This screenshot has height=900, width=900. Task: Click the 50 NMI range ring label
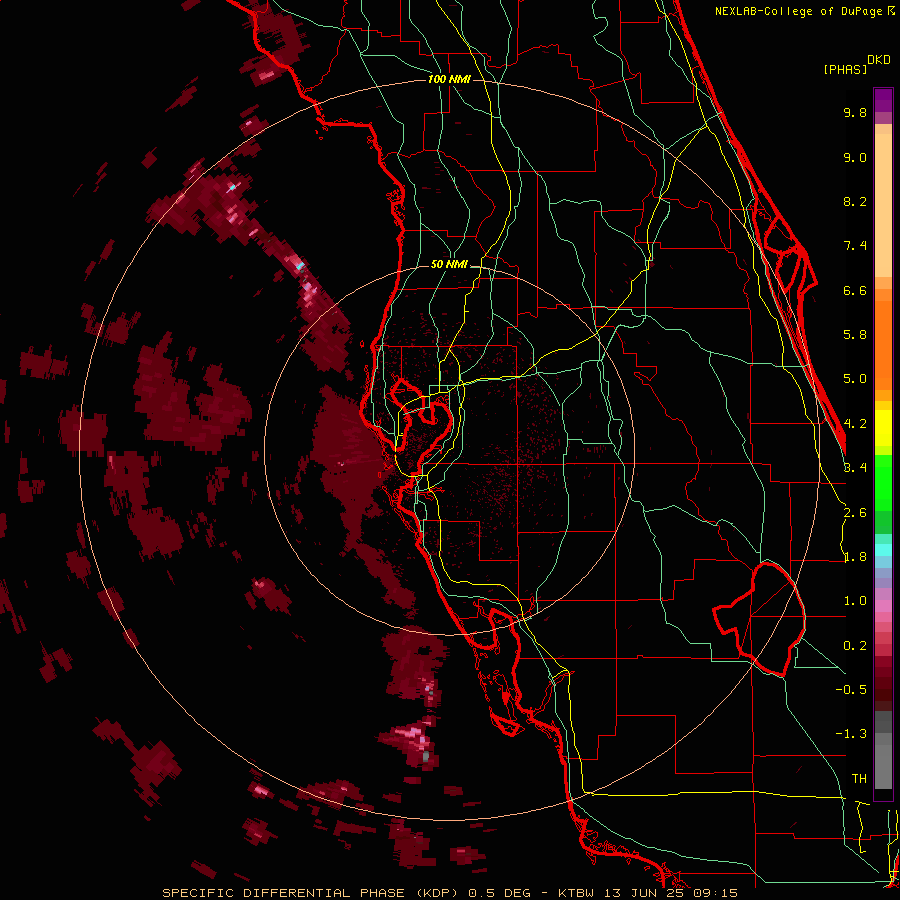[449, 264]
